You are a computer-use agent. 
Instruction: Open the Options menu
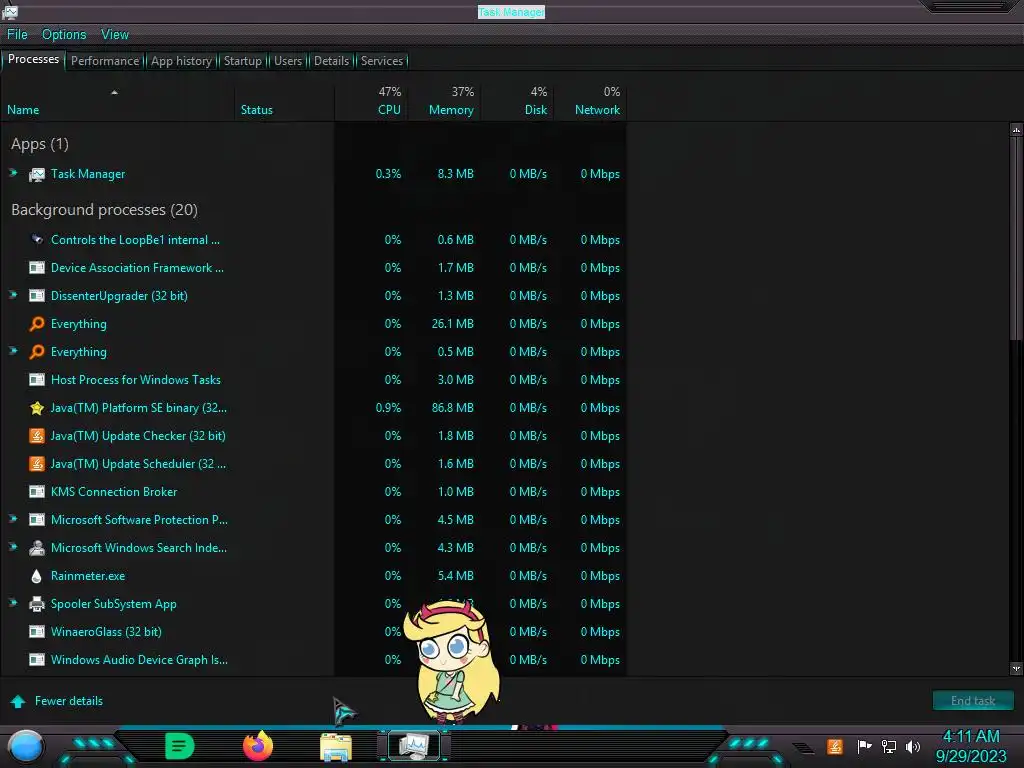tap(64, 35)
